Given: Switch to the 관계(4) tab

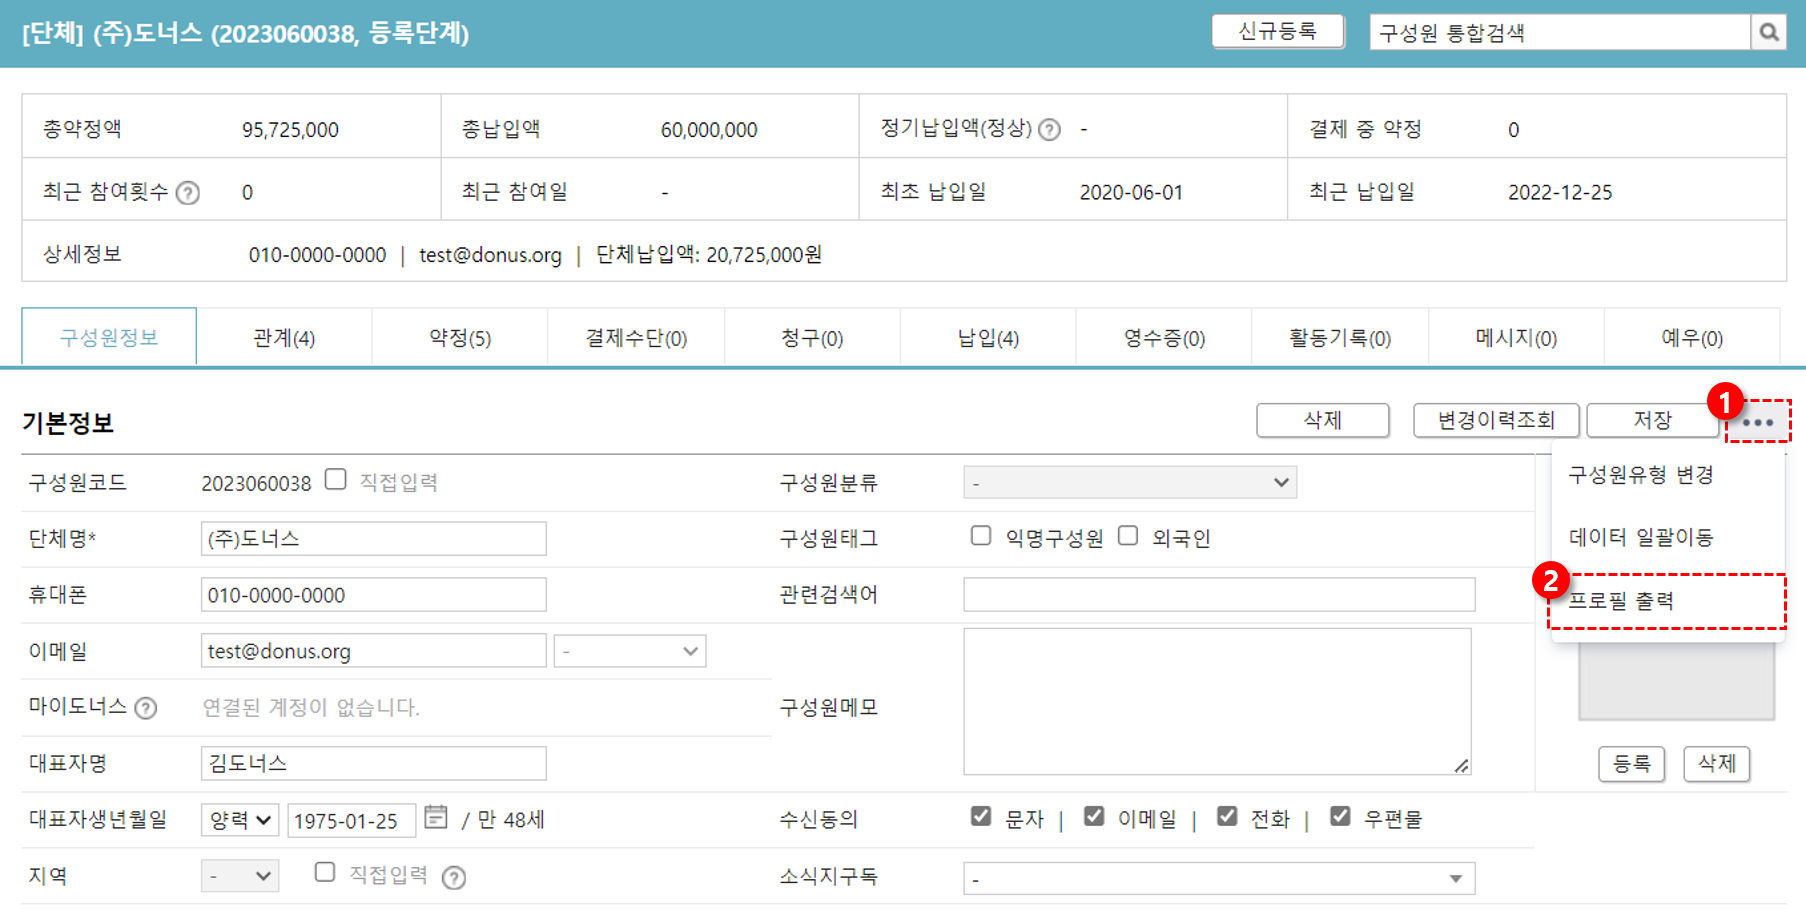Looking at the screenshot, I should [284, 337].
